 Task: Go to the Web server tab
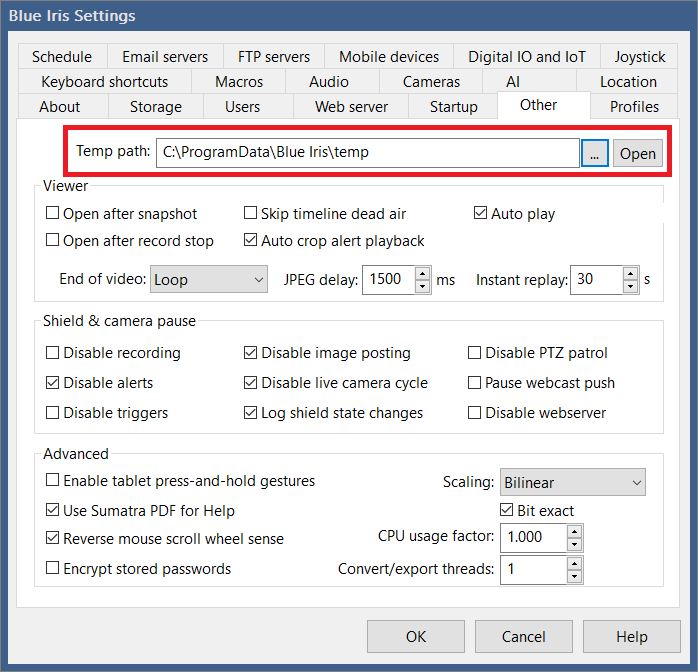coord(351,106)
